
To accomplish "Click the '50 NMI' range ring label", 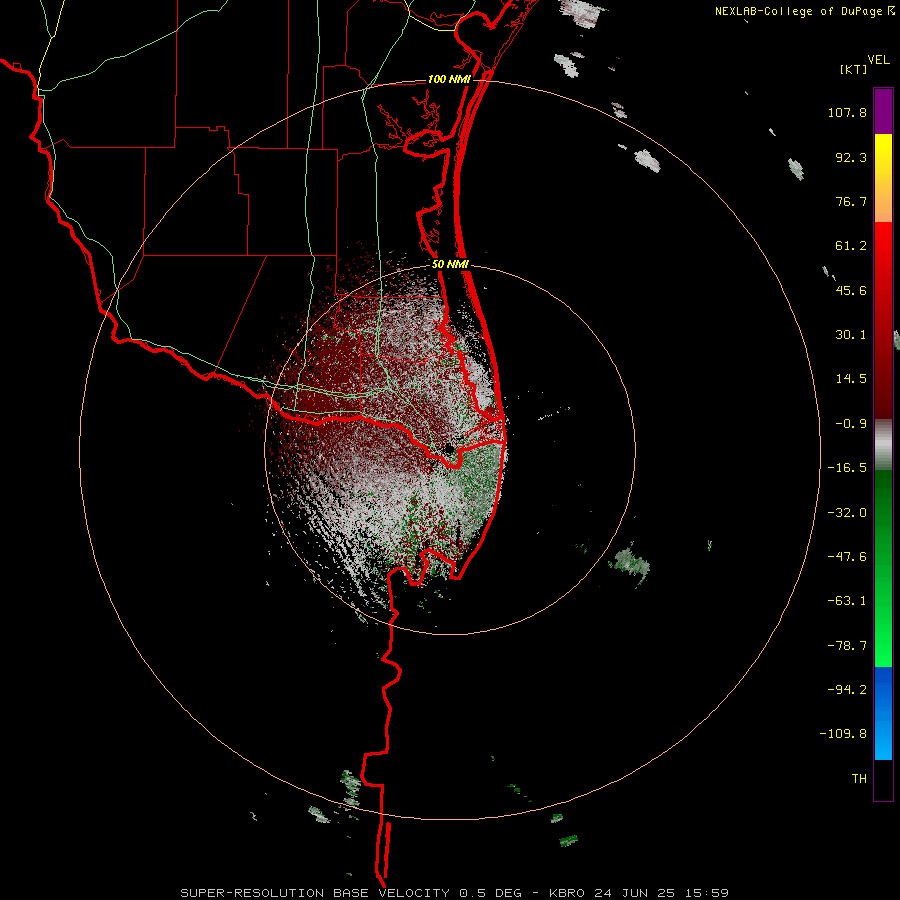I will 451,265.
